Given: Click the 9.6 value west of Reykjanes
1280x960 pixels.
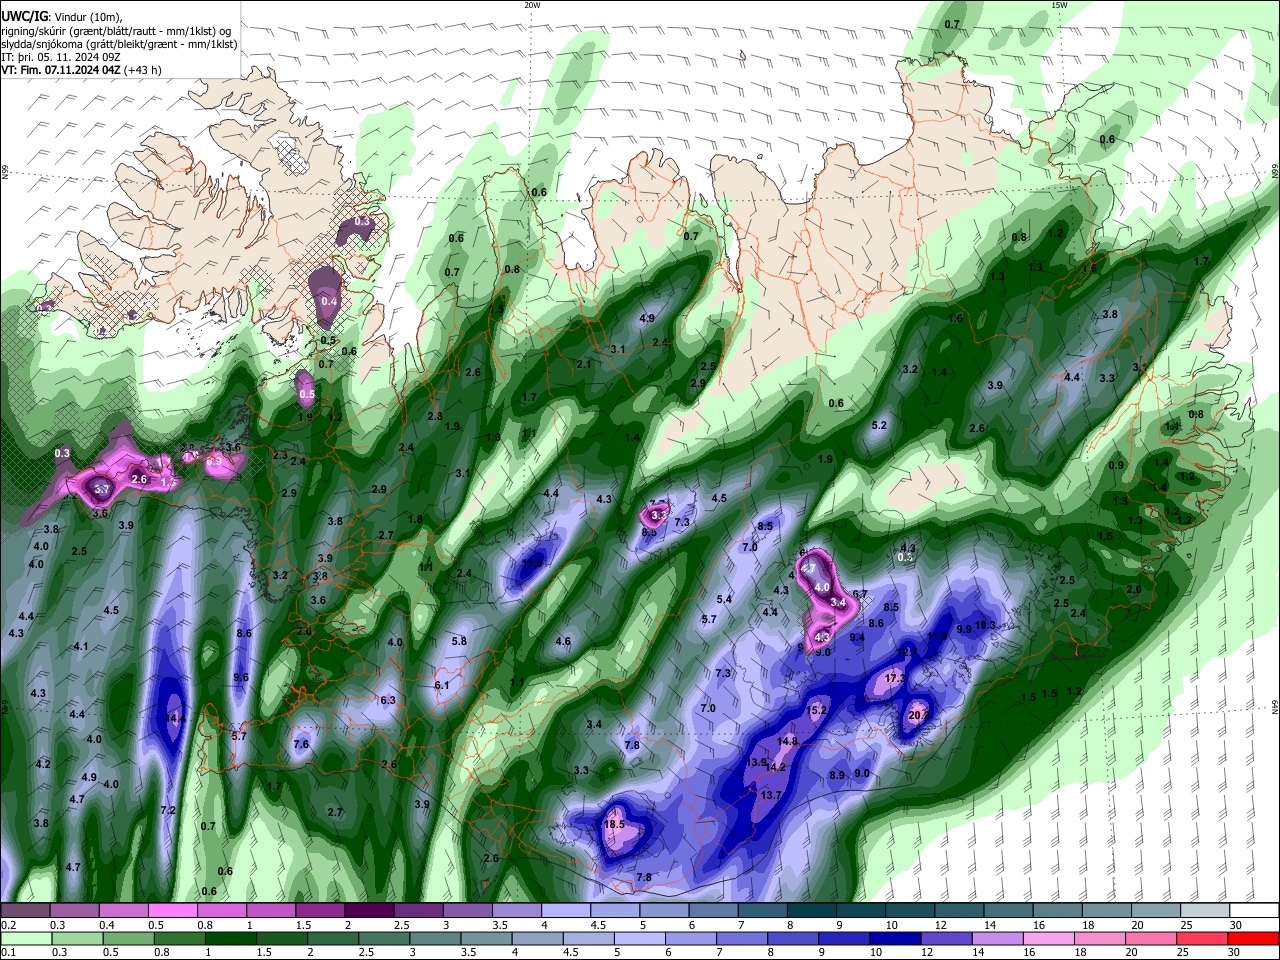Looking at the screenshot, I should (241, 677).
